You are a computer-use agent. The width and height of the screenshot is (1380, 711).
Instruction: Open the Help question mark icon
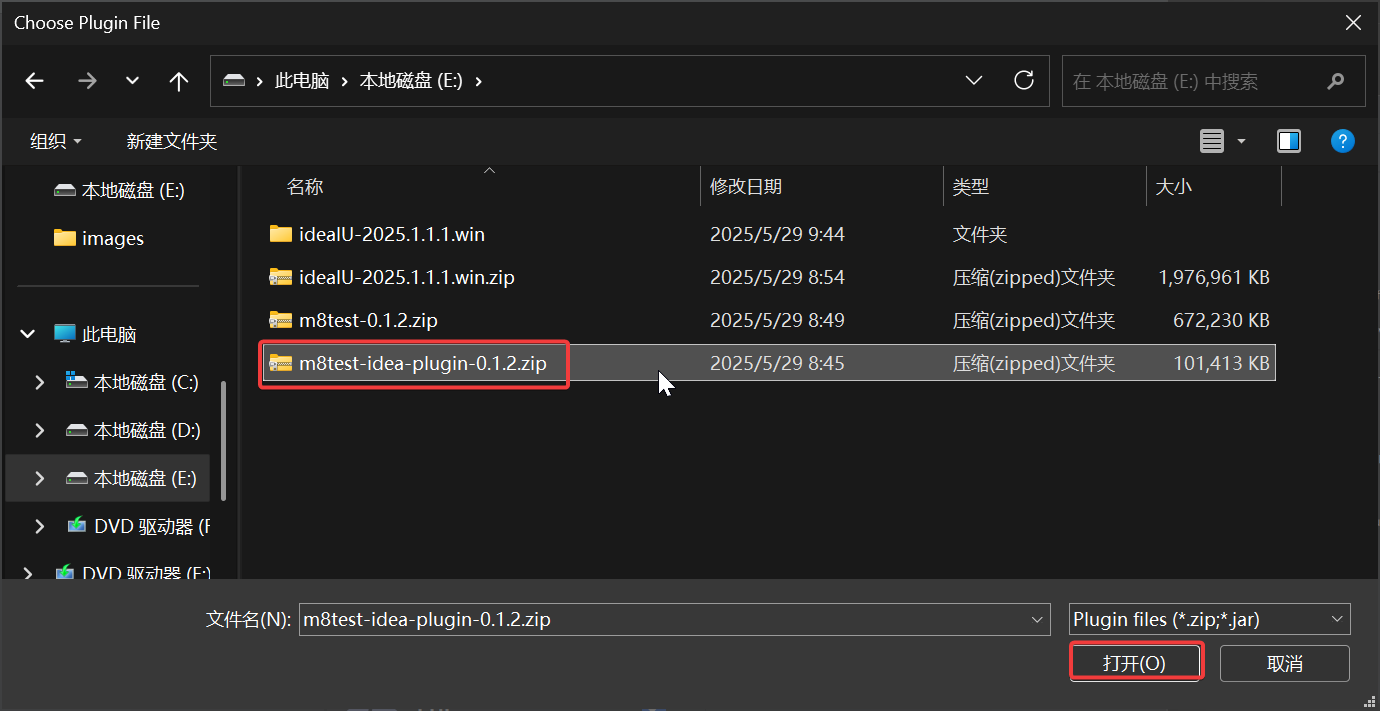pos(1342,141)
